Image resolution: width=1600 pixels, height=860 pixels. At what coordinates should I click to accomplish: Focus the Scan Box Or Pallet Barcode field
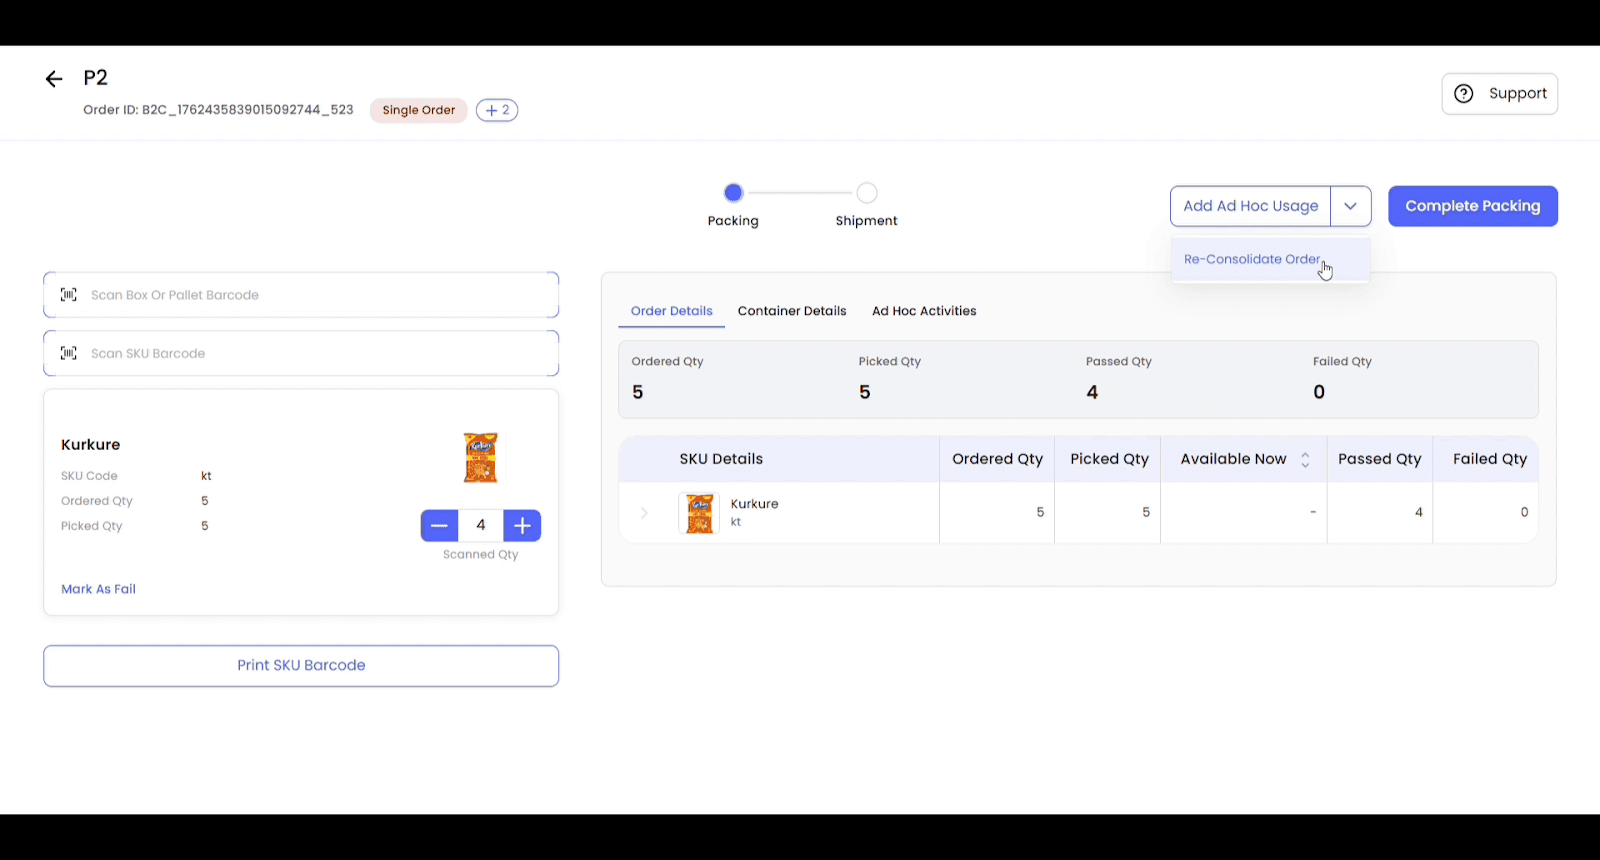[x=310, y=295]
